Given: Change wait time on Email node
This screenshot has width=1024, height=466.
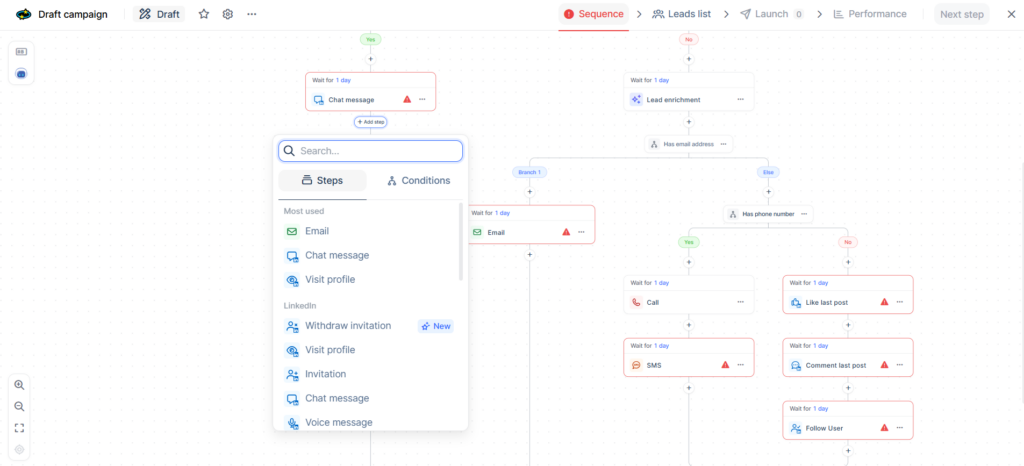Looking at the screenshot, I should click(x=502, y=213).
